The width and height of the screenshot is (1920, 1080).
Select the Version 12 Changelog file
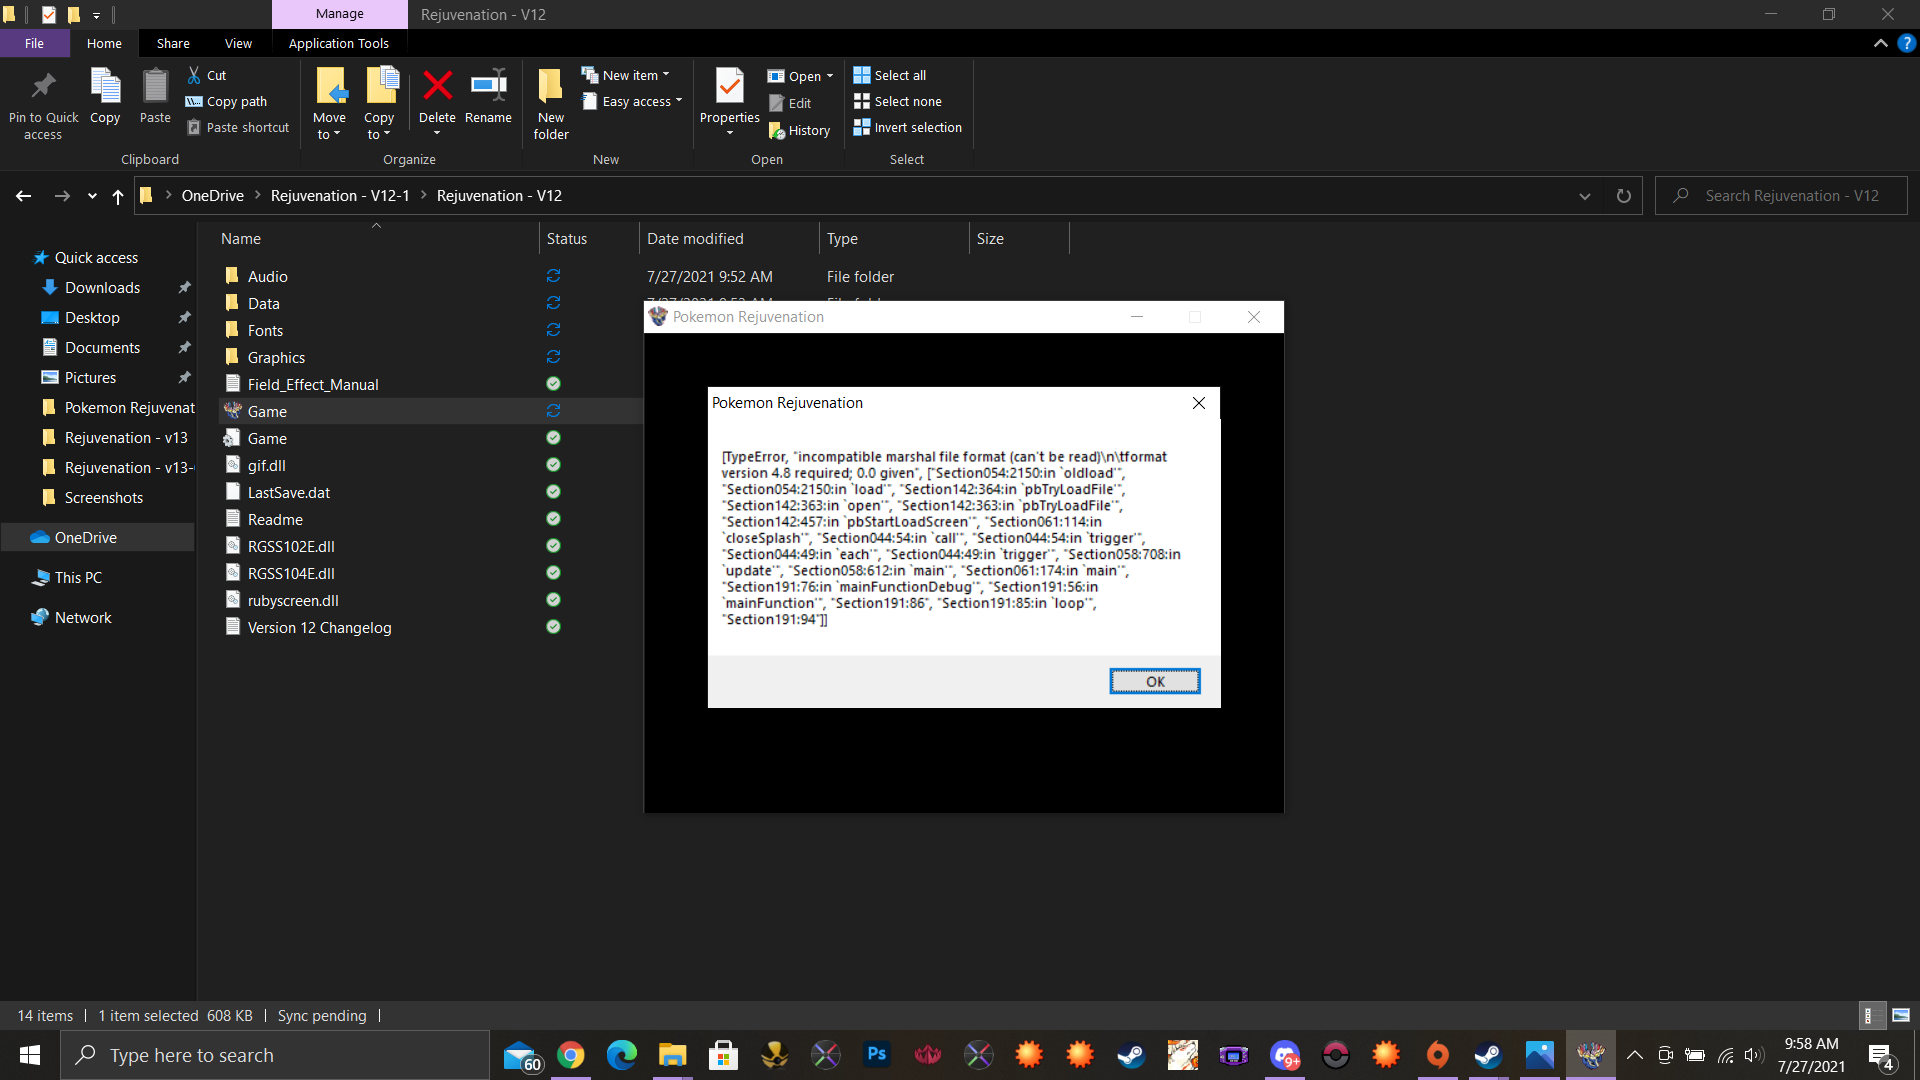430,628
